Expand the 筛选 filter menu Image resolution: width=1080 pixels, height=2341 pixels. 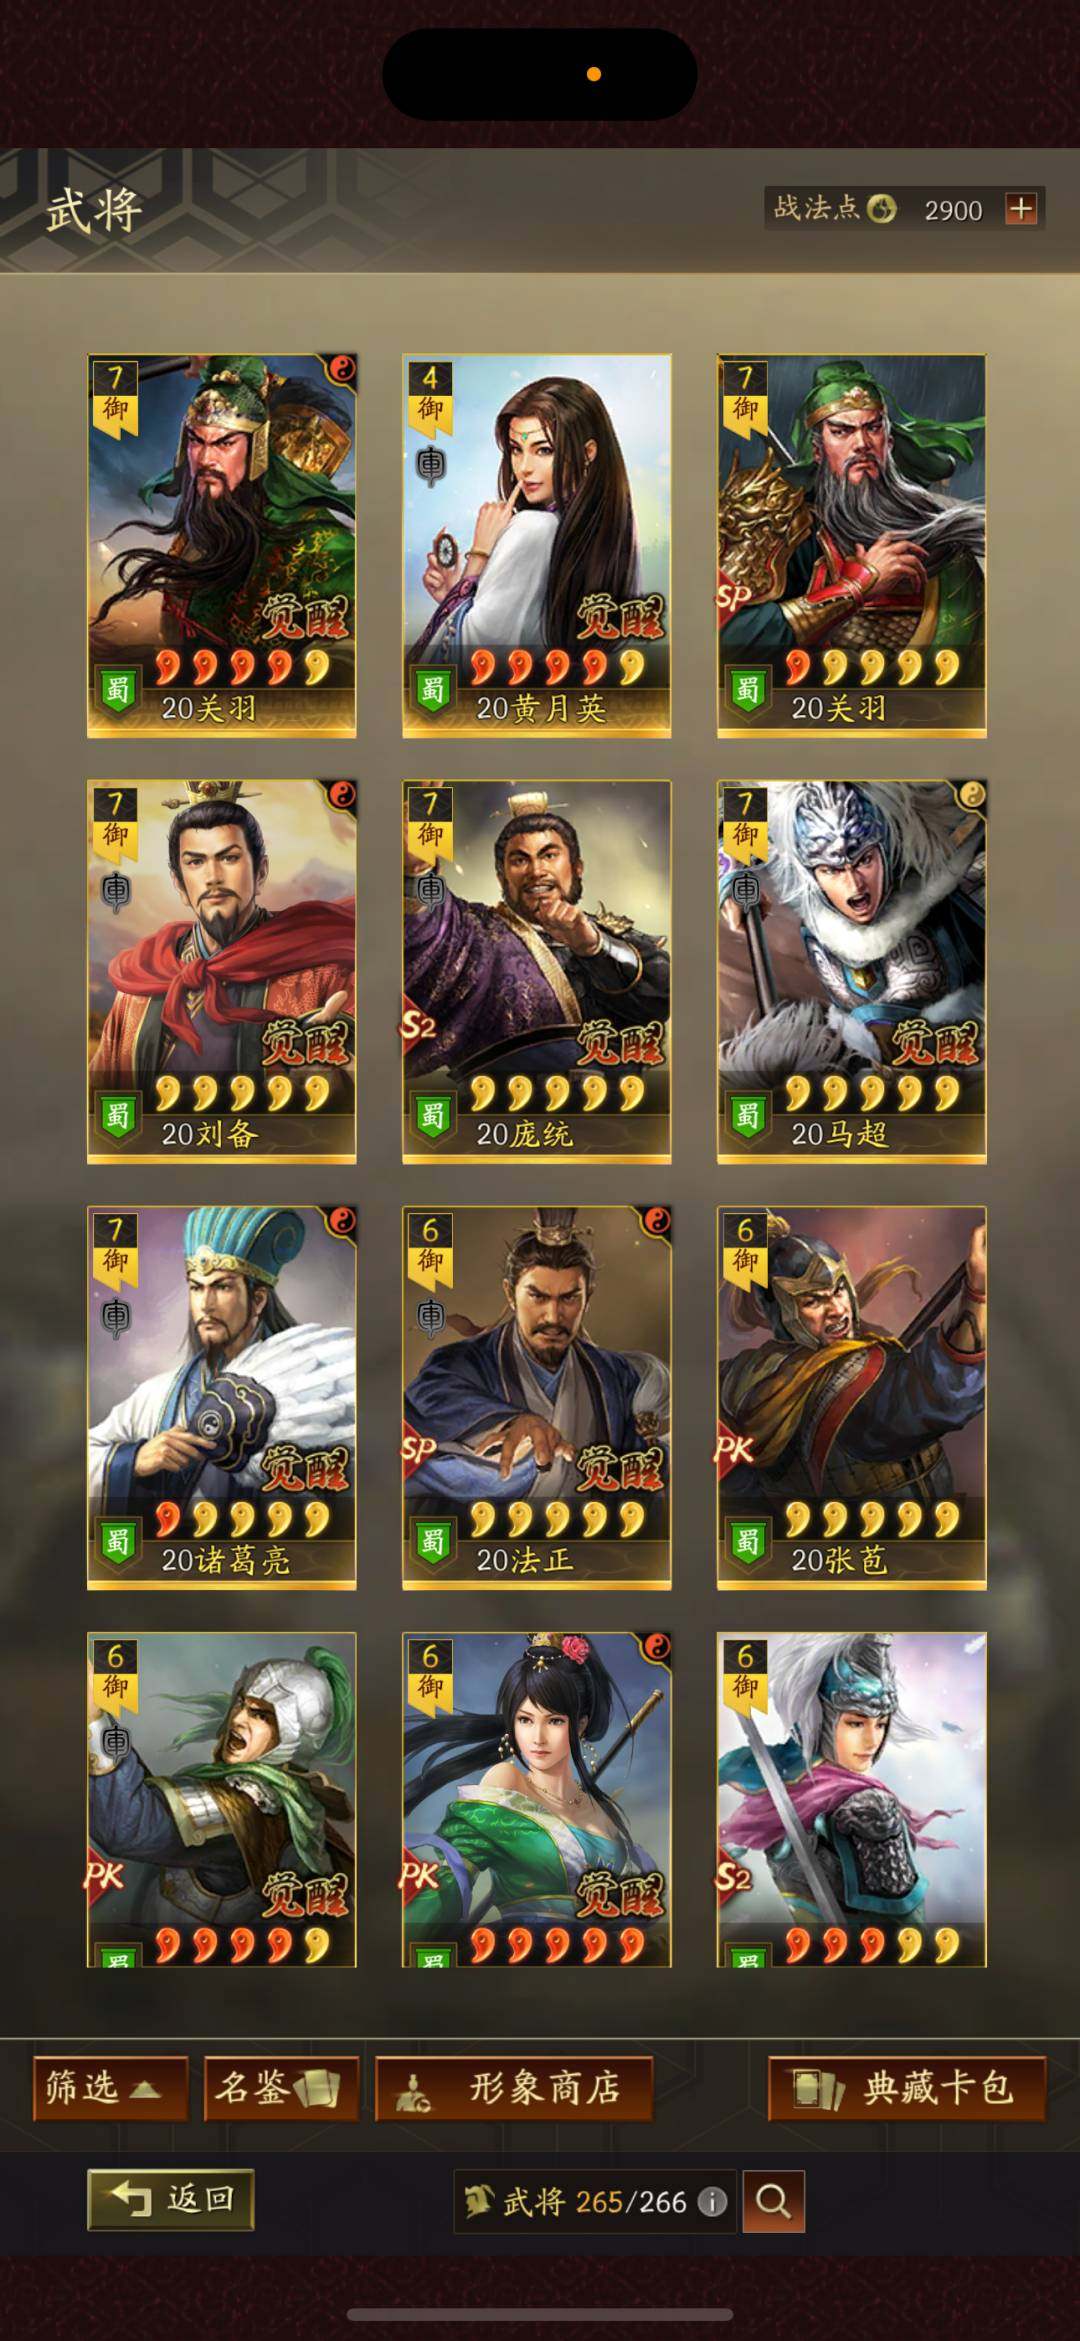[x=110, y=2088]
